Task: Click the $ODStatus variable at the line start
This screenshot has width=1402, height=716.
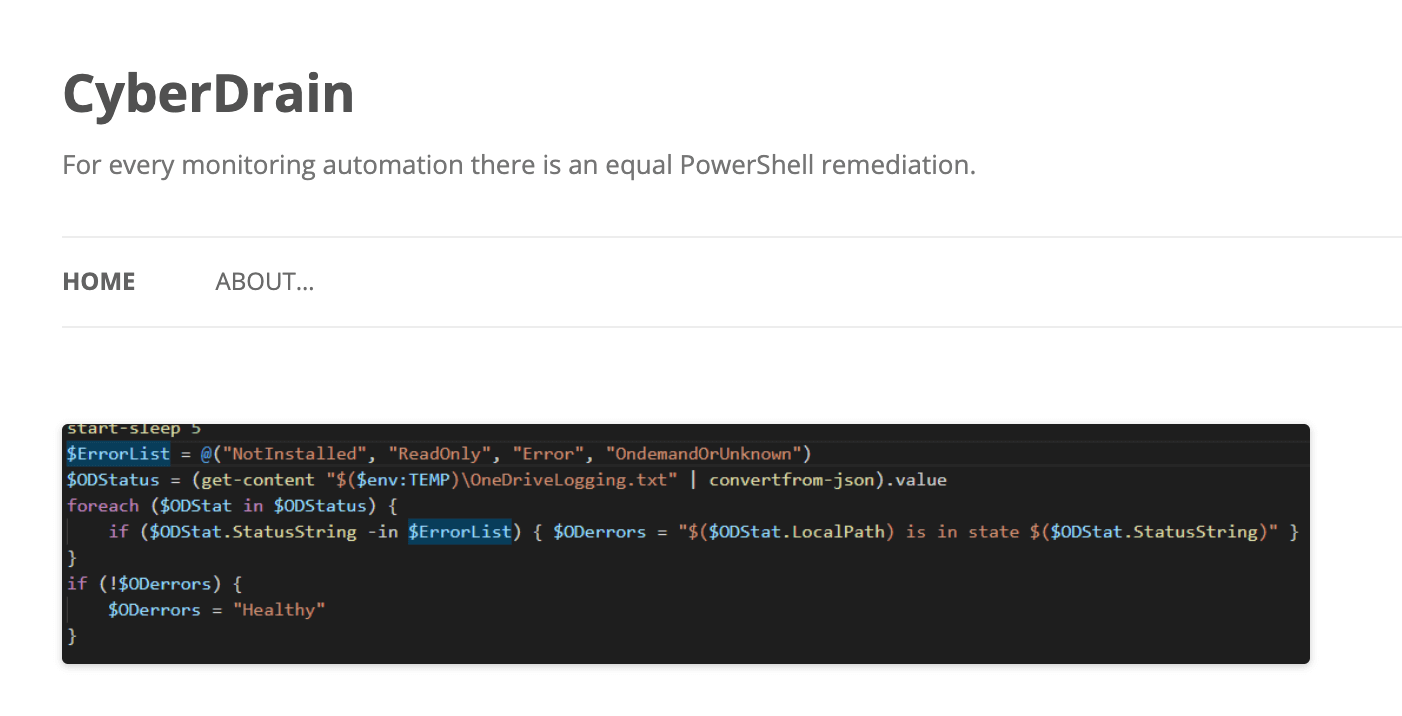Action: [x=113, y=480]
